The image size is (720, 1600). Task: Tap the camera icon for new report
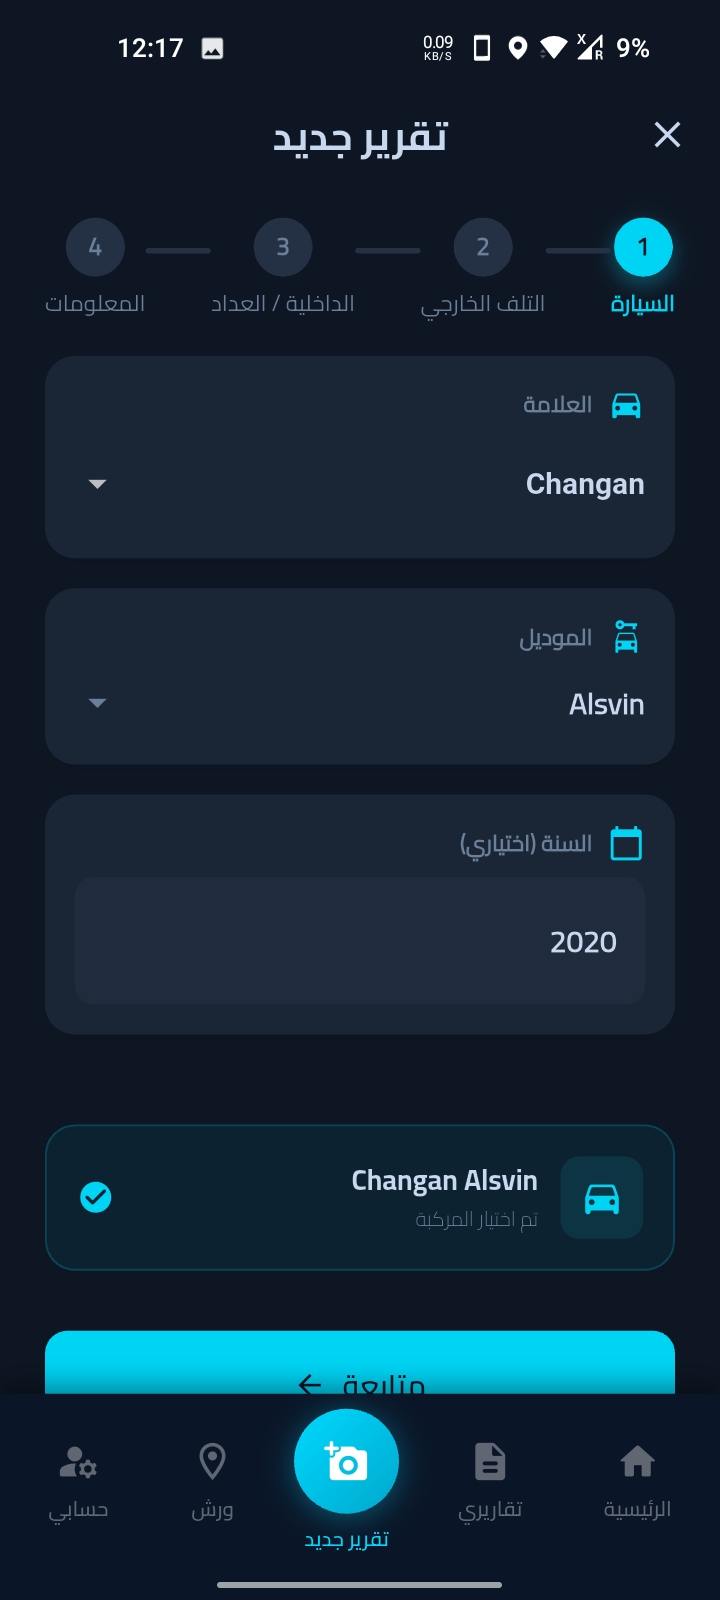point(346,1462)
